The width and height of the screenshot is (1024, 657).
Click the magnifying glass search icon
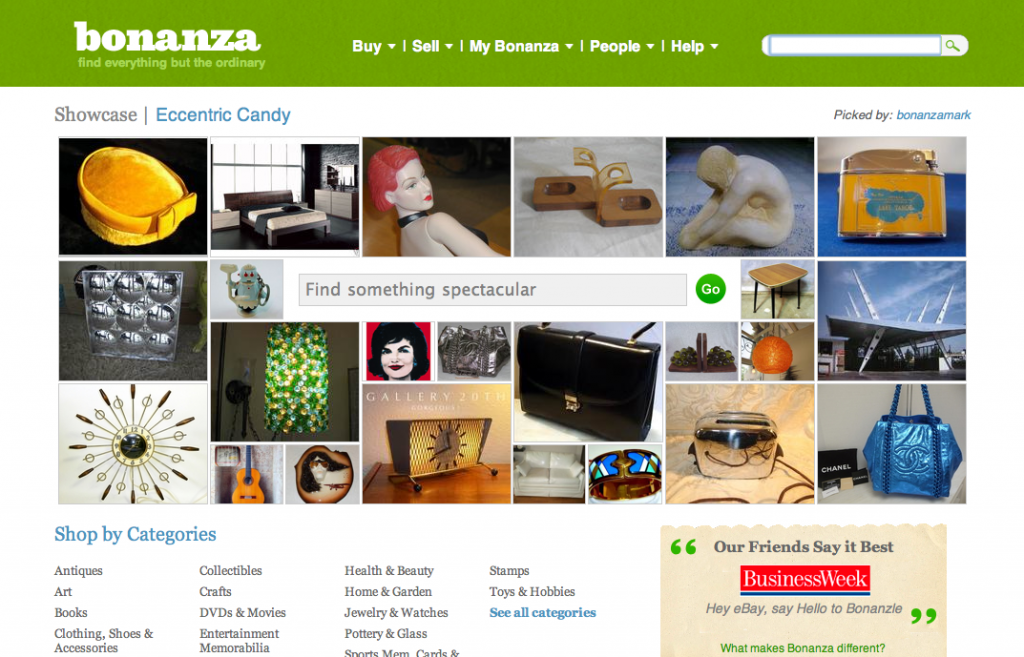tap(953, 46)
